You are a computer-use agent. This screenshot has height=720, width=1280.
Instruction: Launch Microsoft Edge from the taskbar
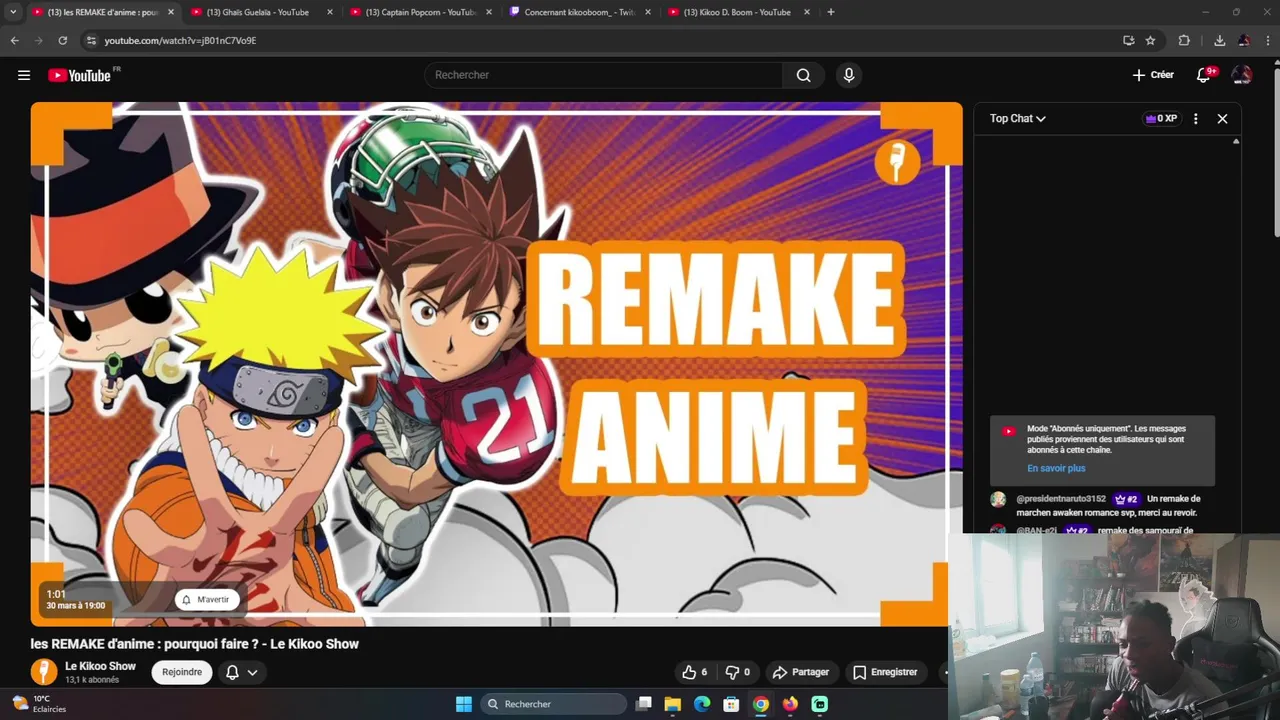point(702,704)
